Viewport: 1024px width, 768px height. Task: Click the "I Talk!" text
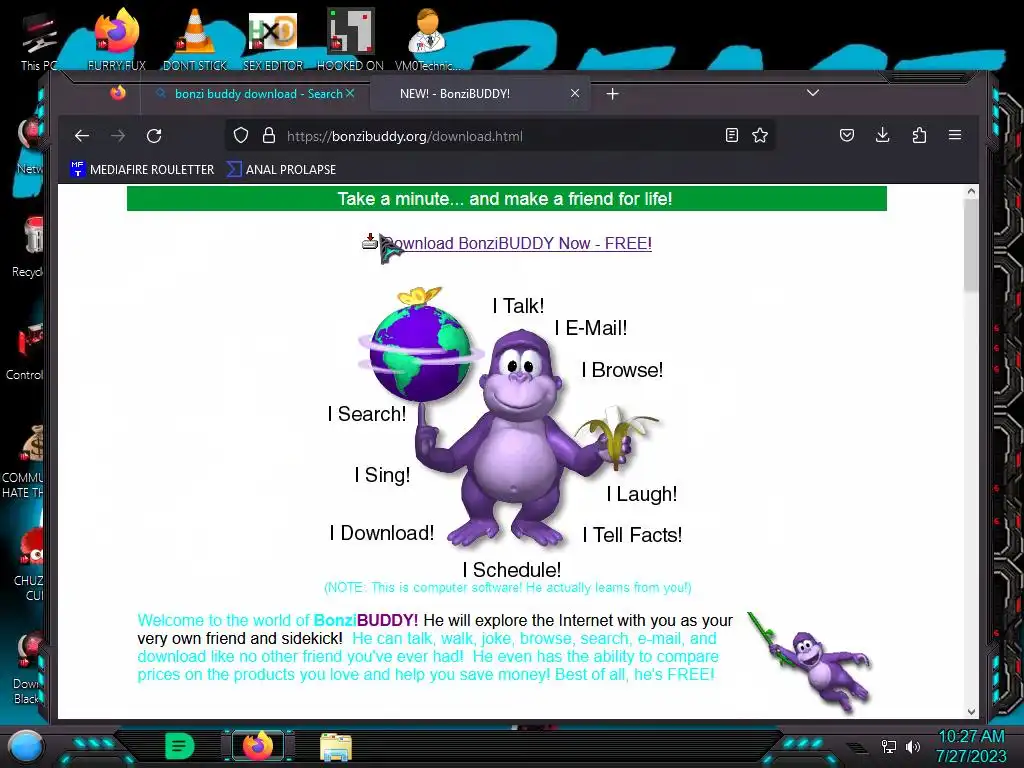(519, 306)
